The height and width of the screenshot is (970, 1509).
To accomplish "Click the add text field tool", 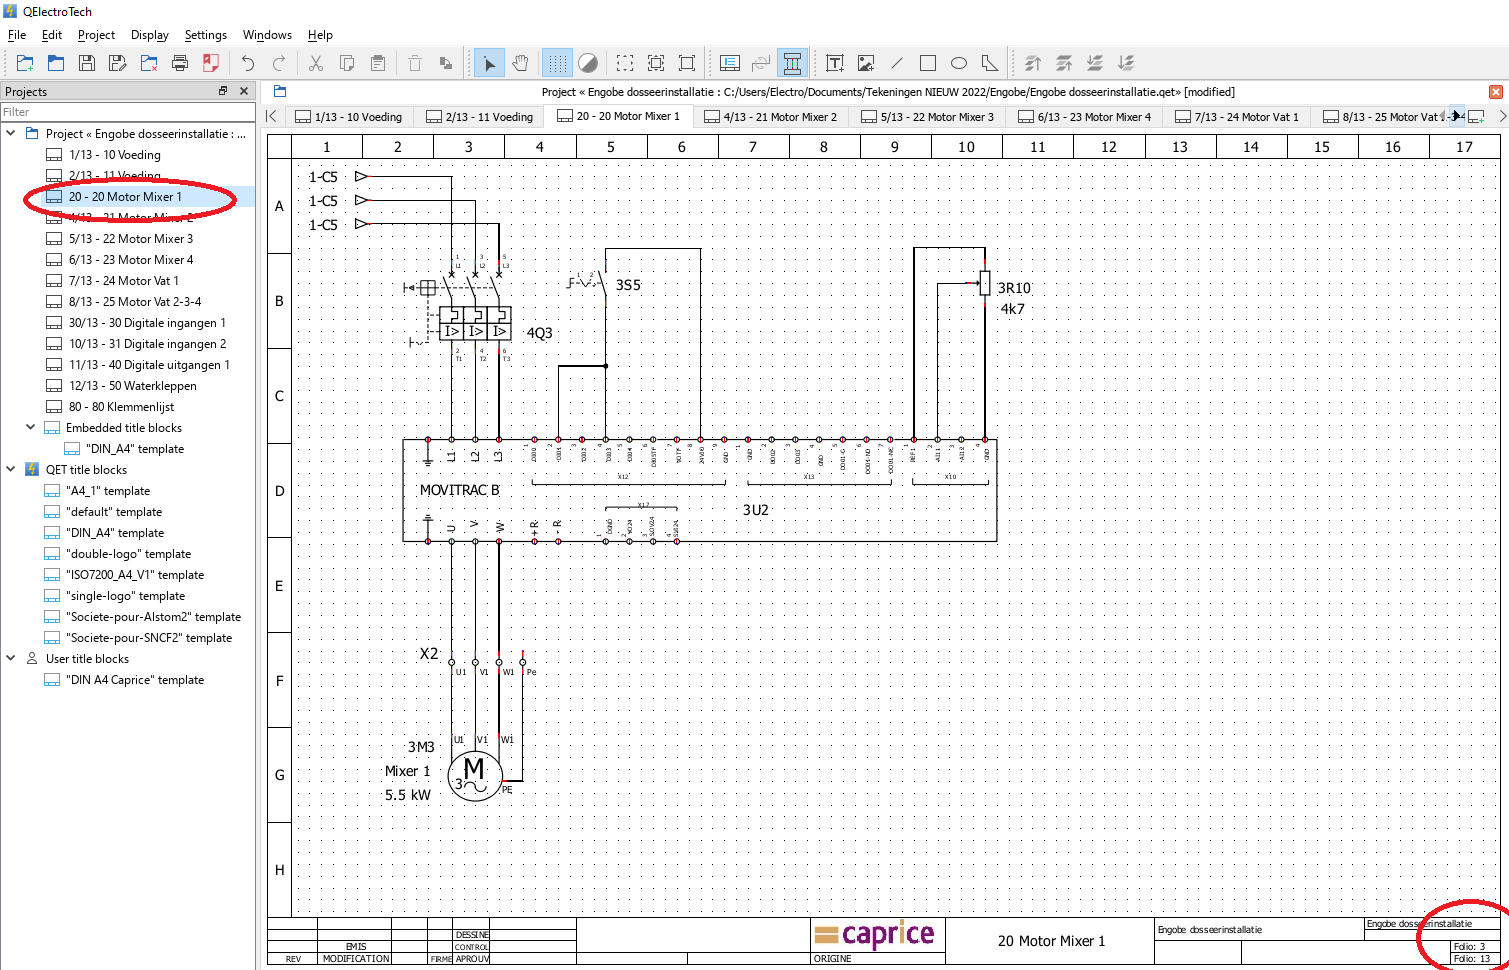I will pos(835,64).
